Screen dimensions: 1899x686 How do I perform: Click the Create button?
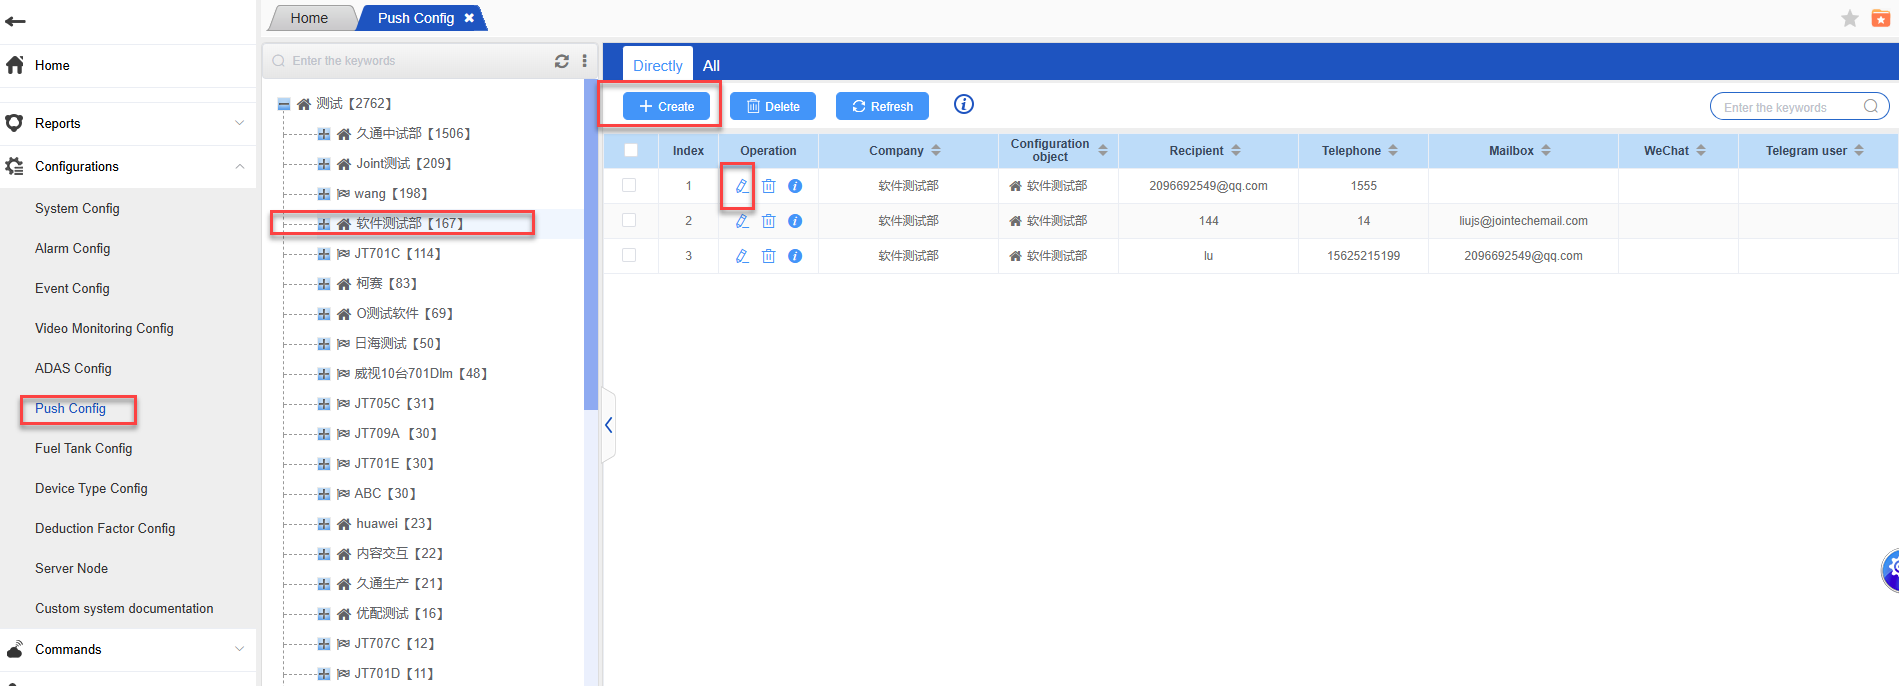coord(666,106)
